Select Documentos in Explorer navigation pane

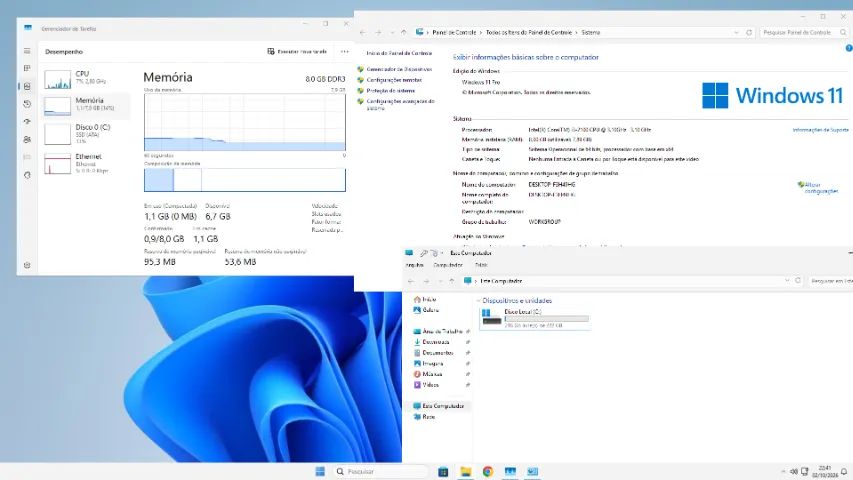point(433,353)
